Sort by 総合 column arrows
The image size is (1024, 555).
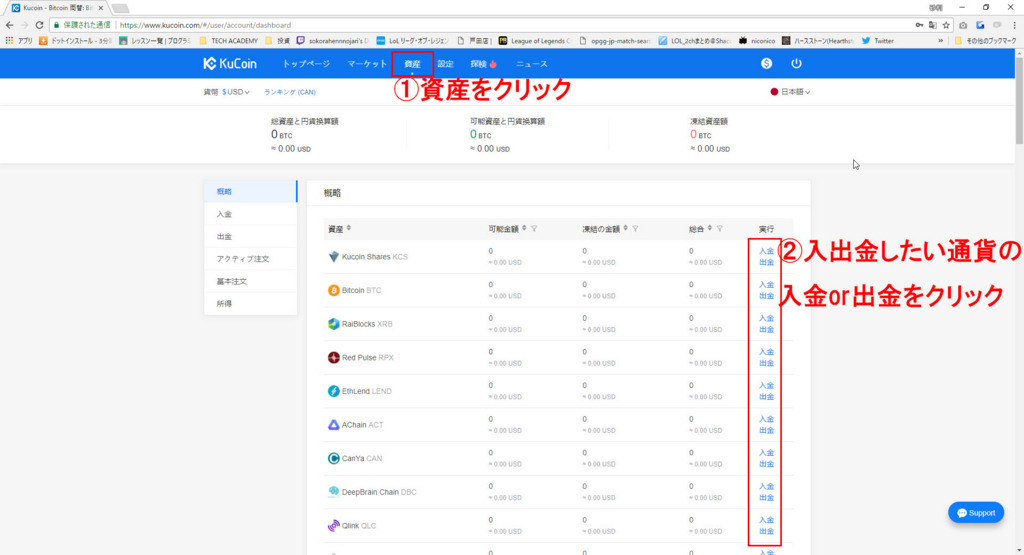click(709, 229)
